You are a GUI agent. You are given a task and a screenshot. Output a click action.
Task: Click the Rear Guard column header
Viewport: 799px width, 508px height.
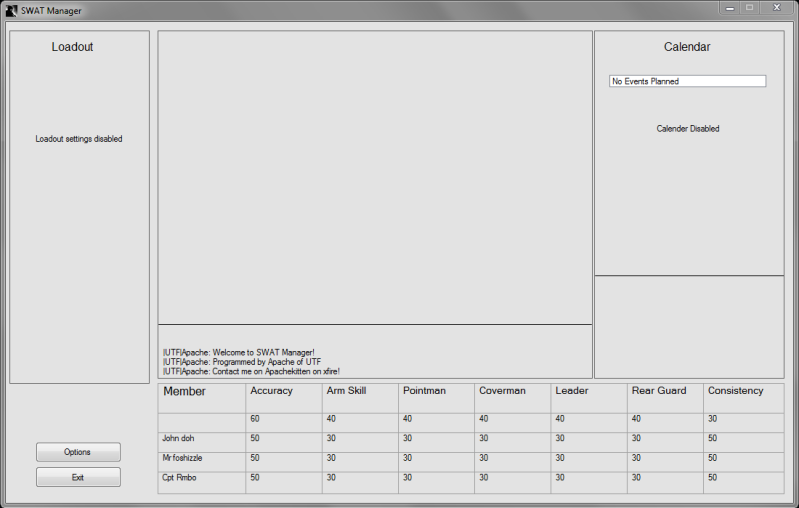pos(659,391)
